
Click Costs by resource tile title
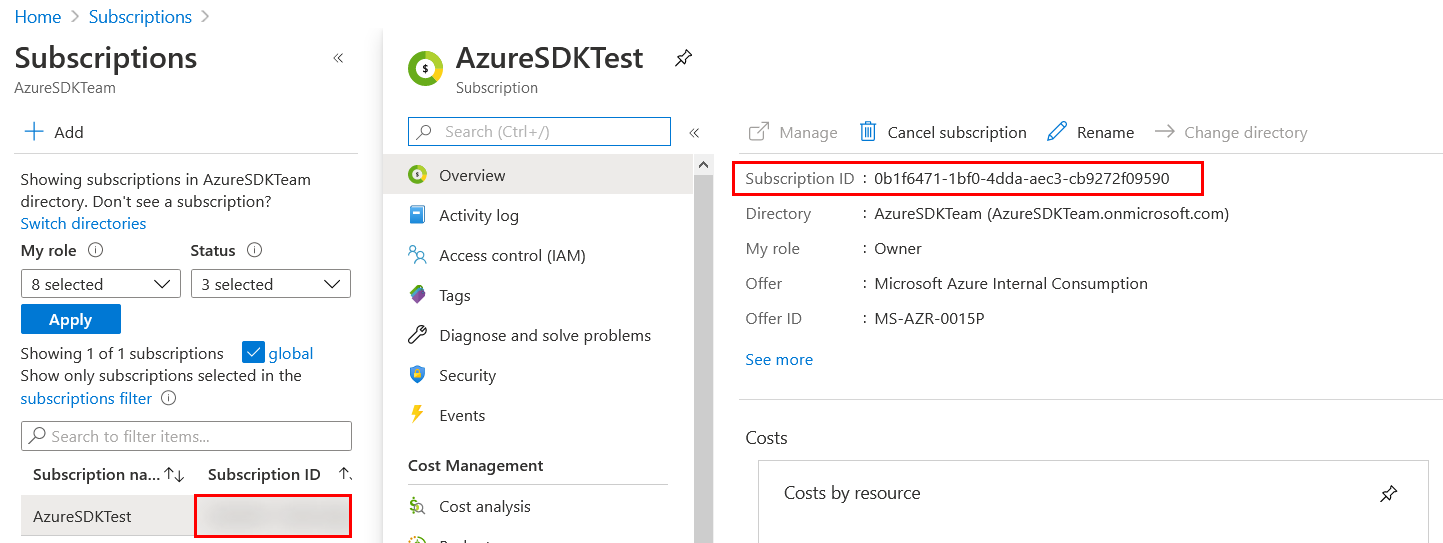(x=852, y=493)
